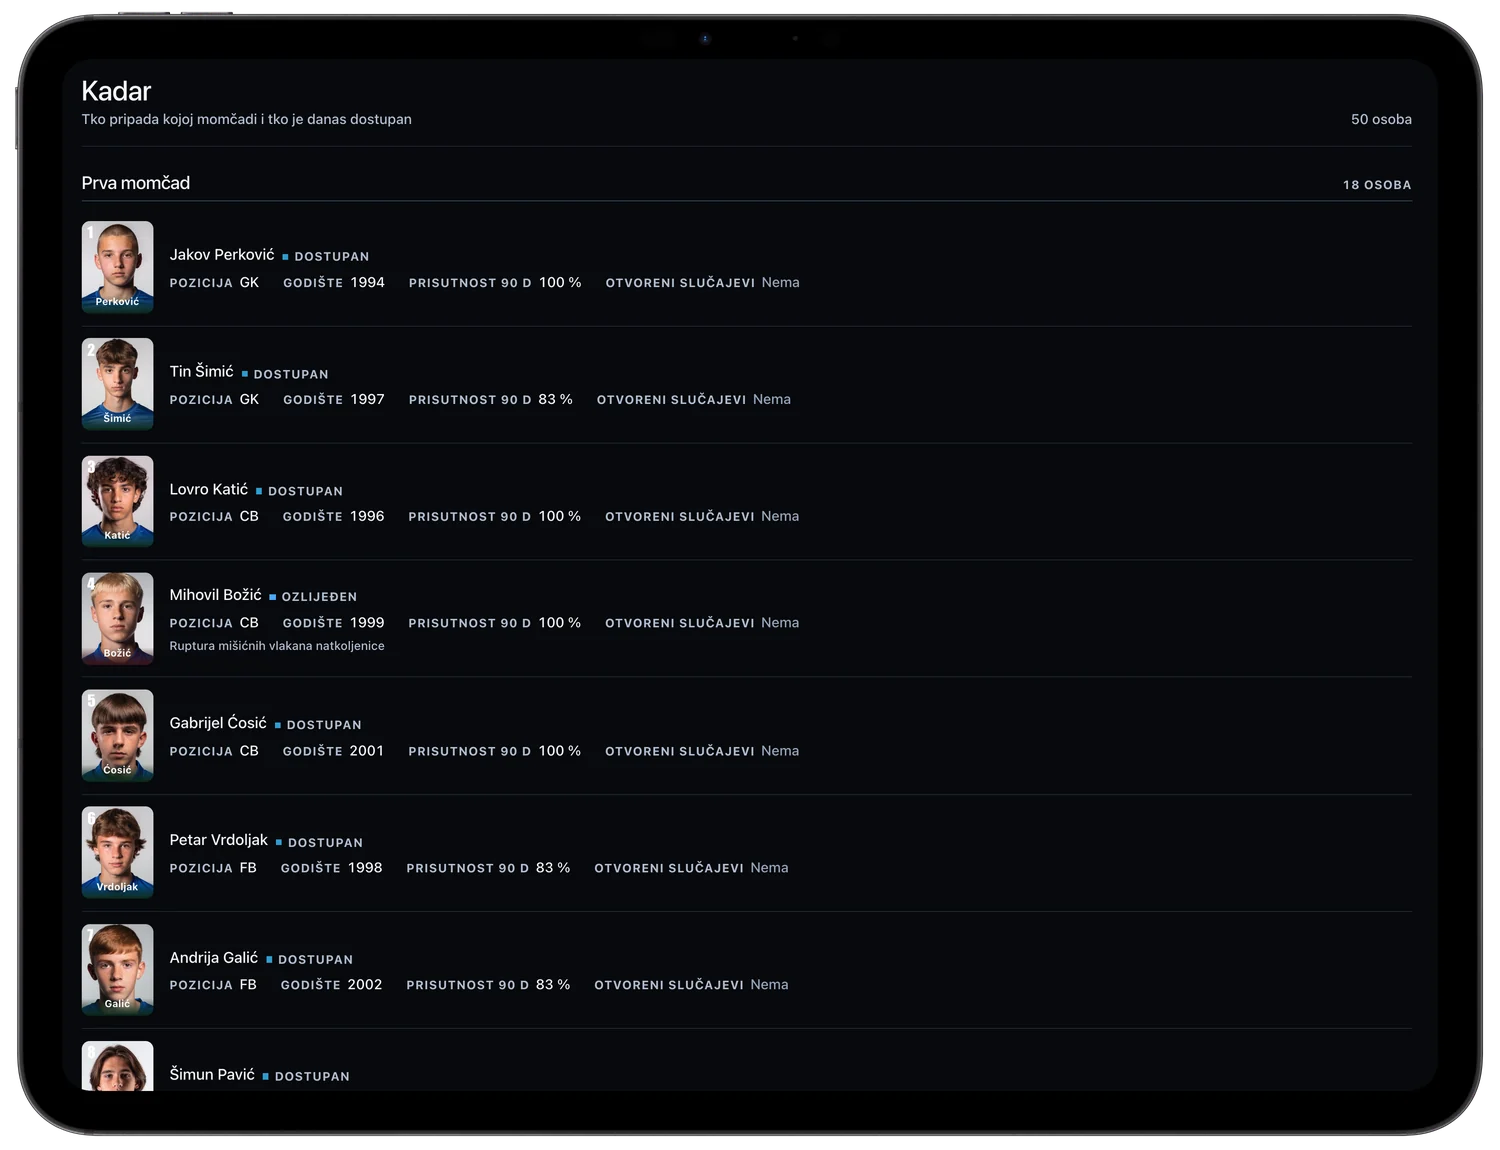Click birth year 1994 for Jakov Perković
The height and width of the screenshot is (1150, 1500).
367,283
